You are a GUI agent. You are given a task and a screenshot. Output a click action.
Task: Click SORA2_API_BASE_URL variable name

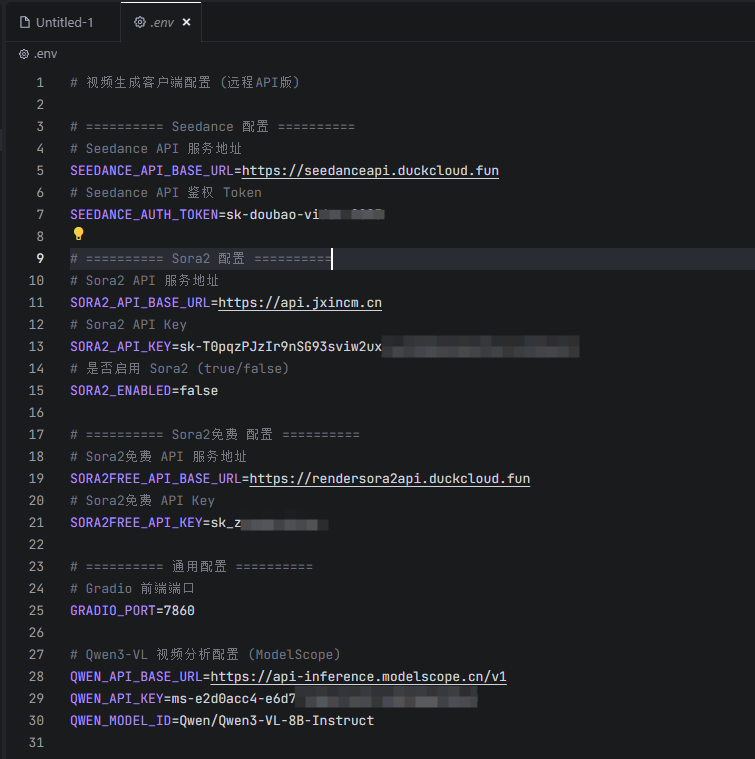(x=140, y=303)
